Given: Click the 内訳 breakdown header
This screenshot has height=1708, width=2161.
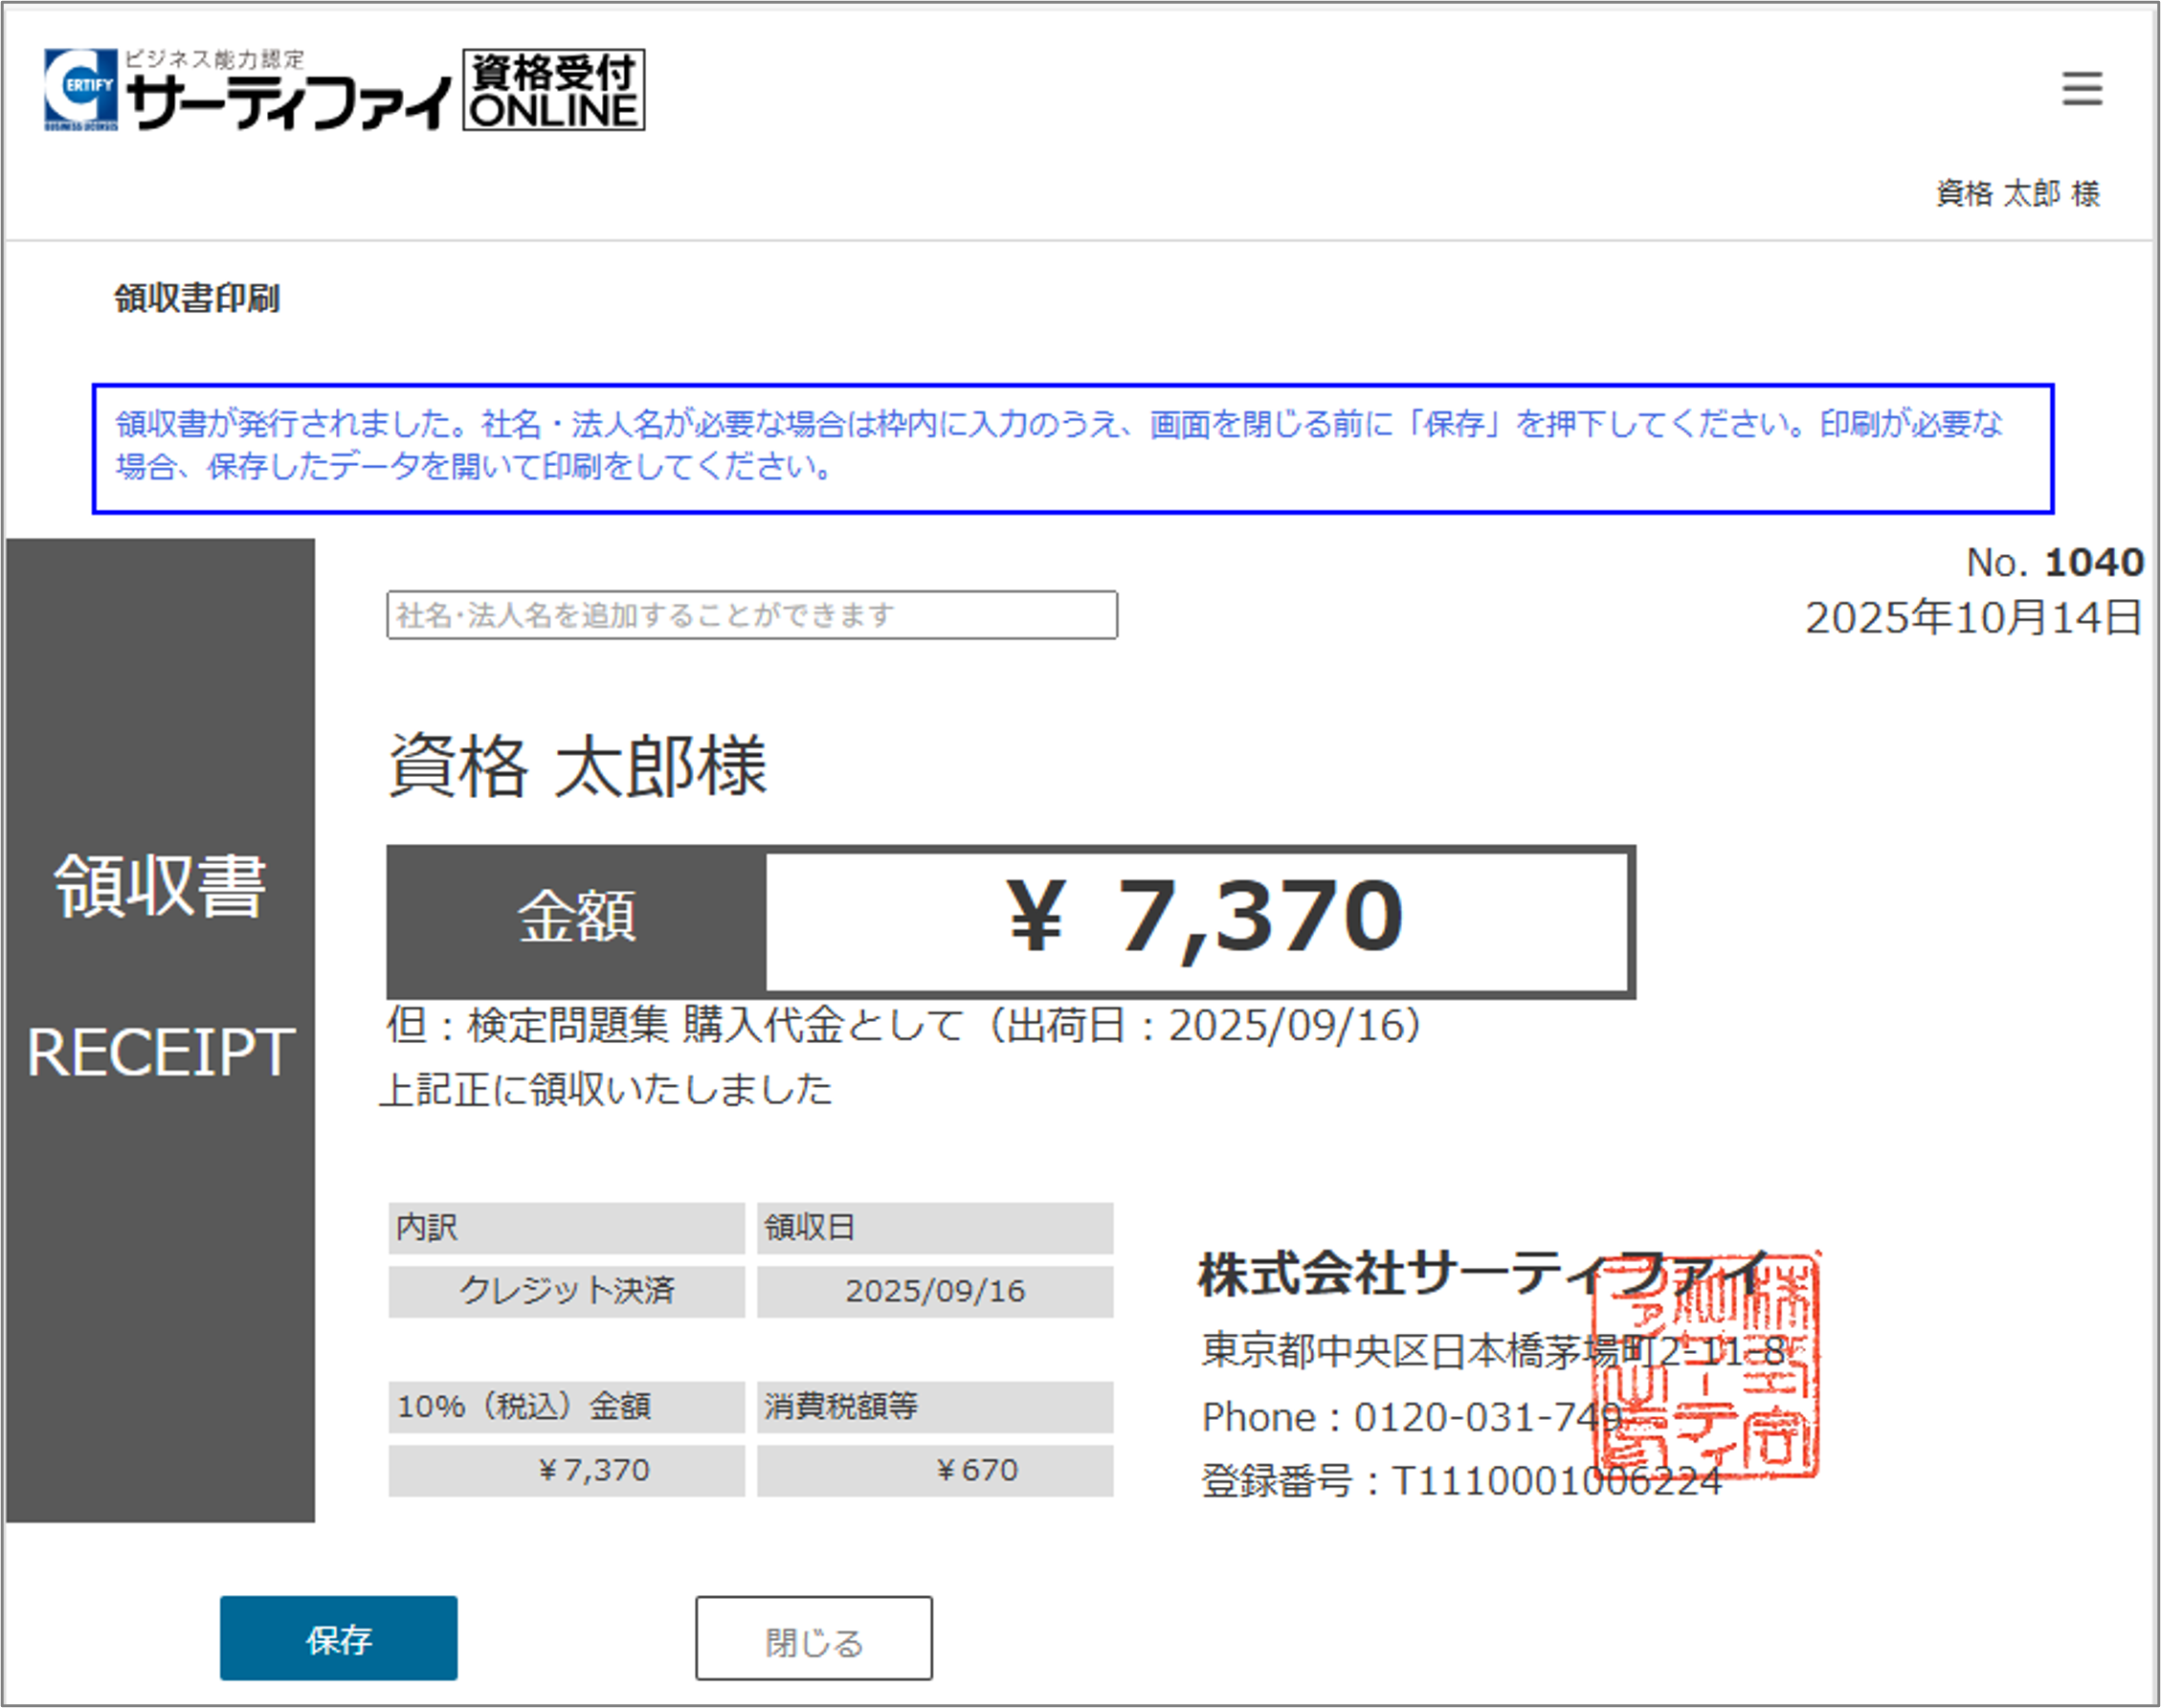Looking at the screenshot, I should [x=565, y=1227].
